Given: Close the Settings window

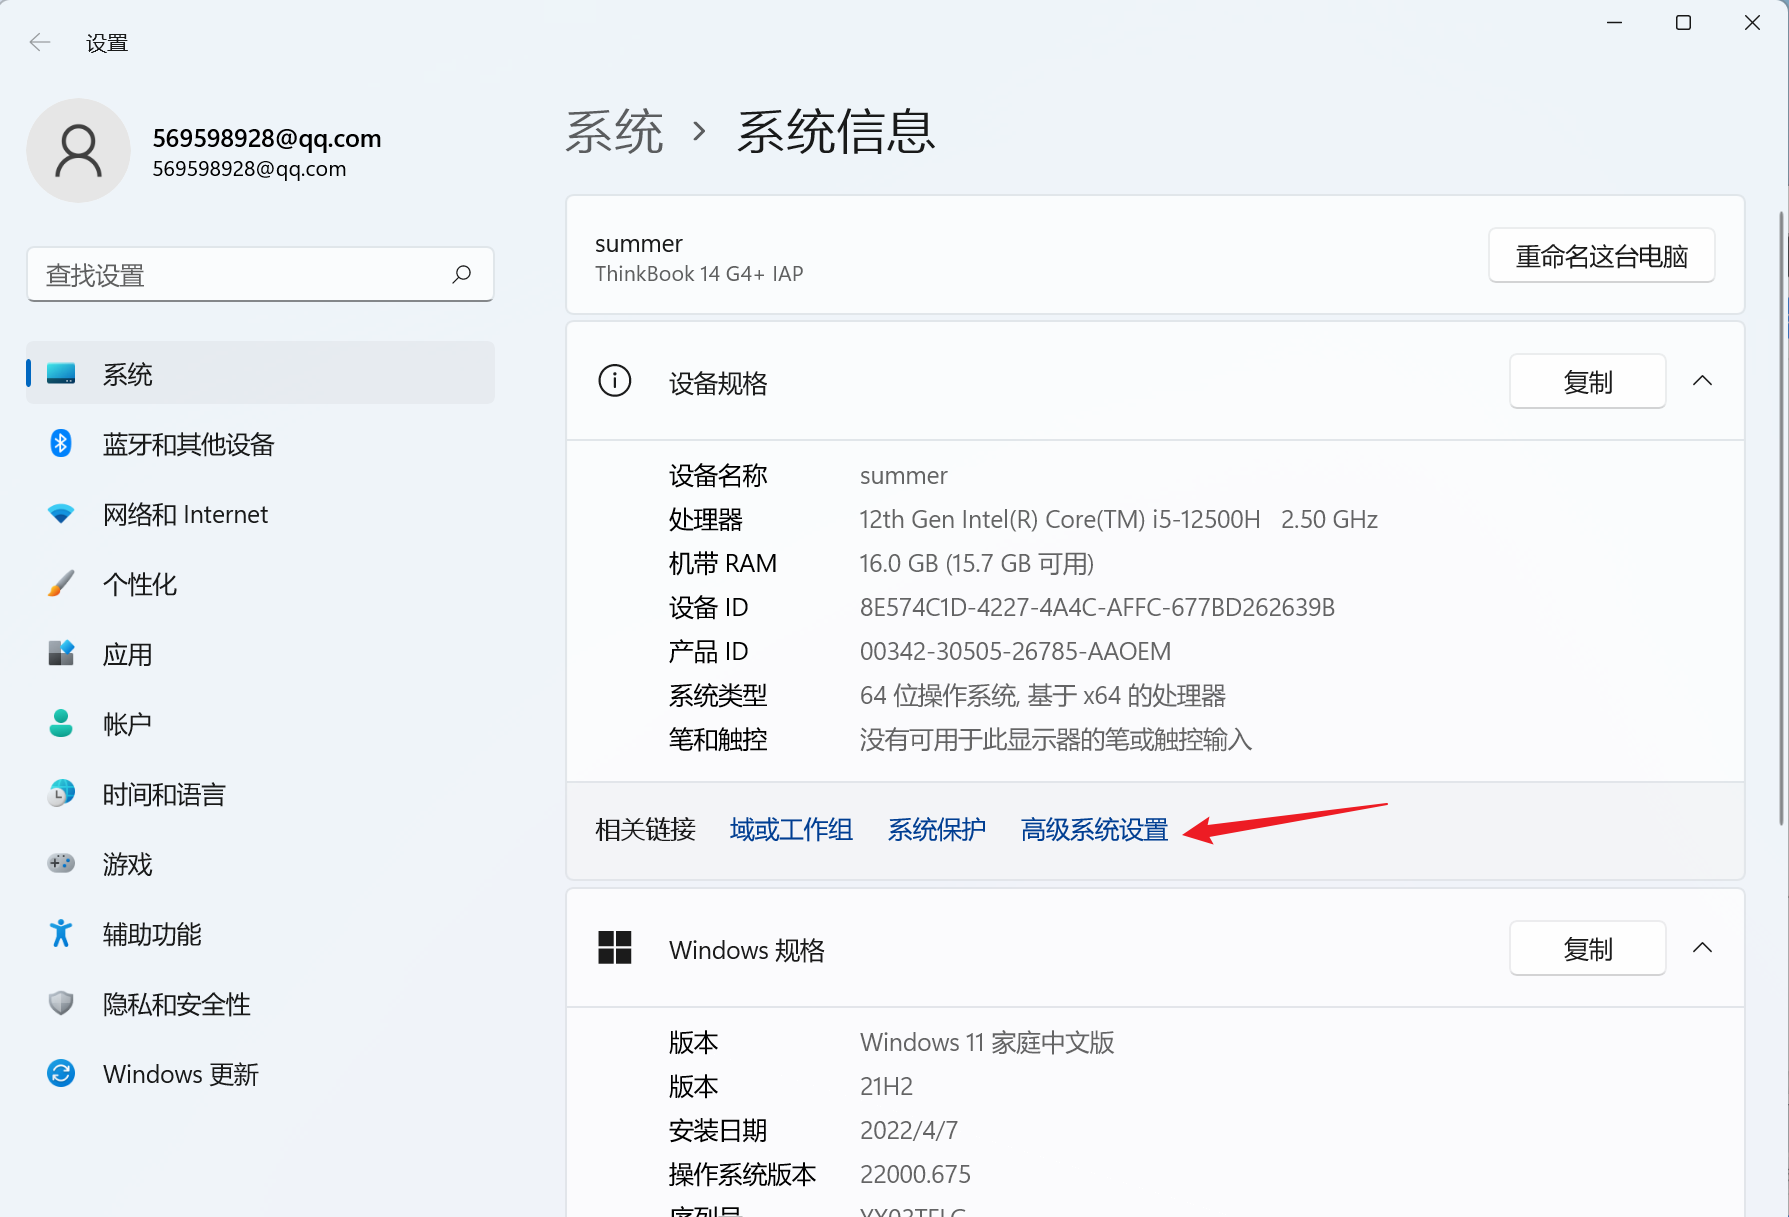Looking at the screenshot, I should point(1752,22).
